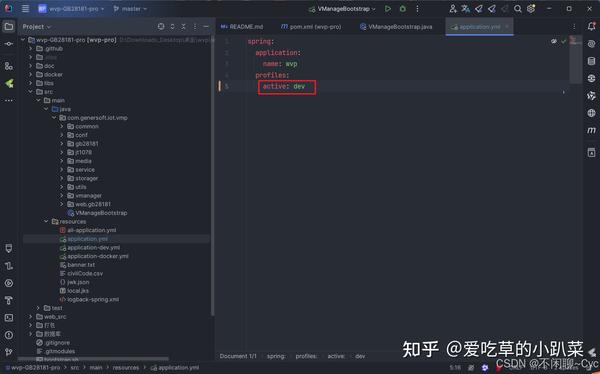
Task: Open the Maven tool window
Action: pos(591,130)
